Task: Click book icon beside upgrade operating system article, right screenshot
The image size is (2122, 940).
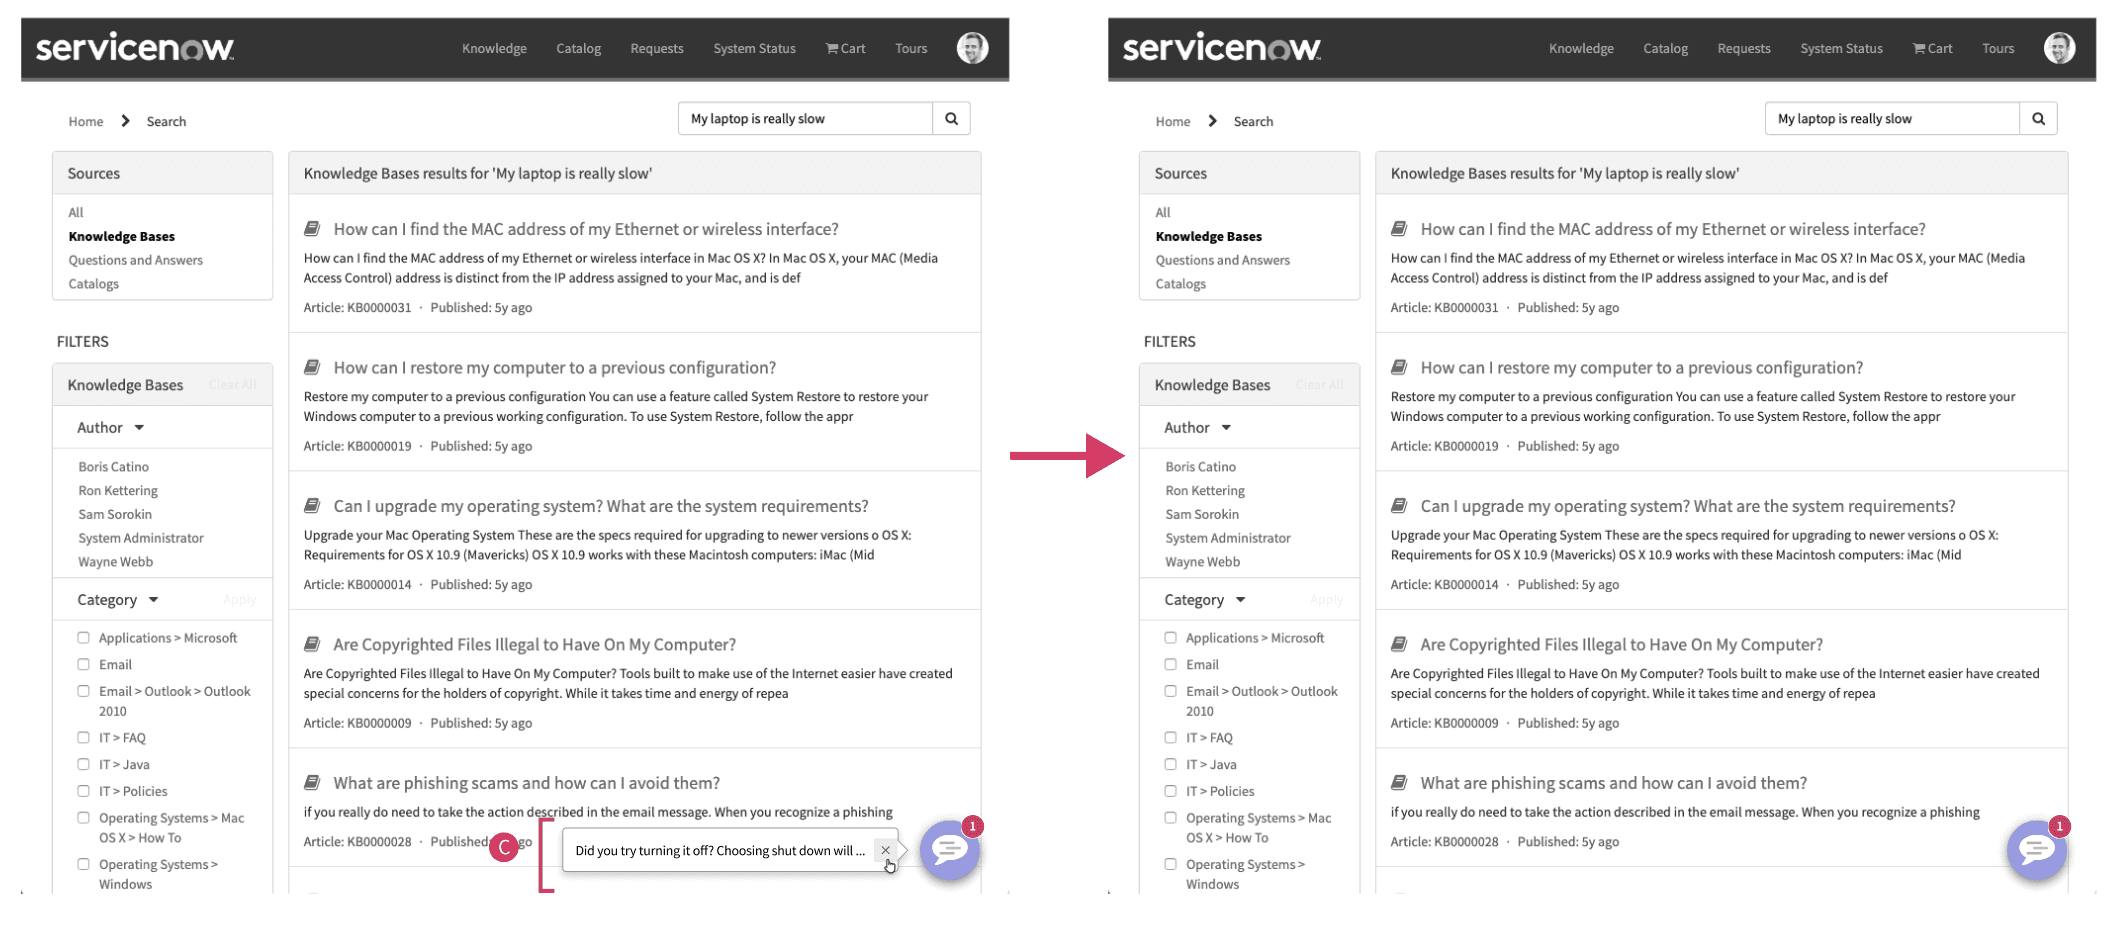Action: (1399, 506)
